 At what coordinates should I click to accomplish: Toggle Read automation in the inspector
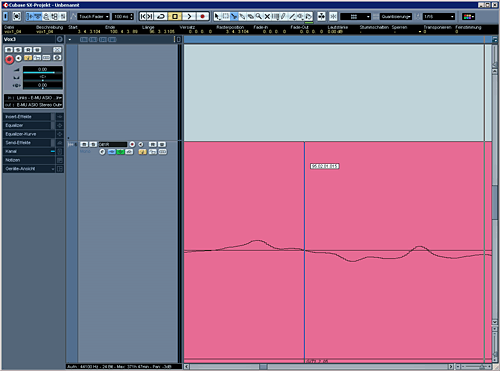coord(28,50)
